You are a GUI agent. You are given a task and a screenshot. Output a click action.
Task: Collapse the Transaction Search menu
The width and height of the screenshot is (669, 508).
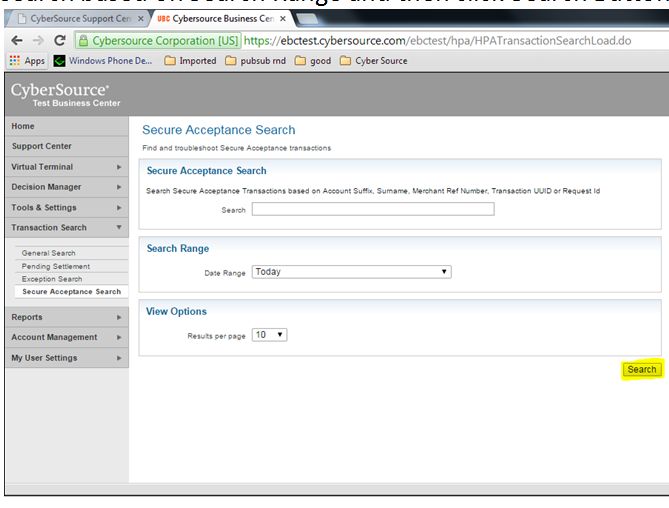pyautogui.click(x=67, y=228)
